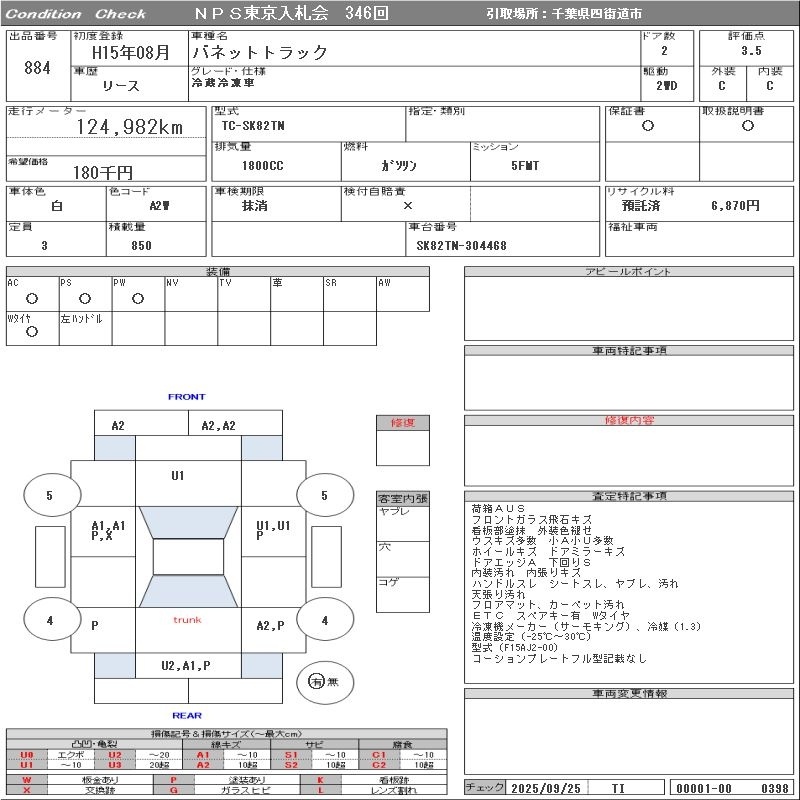Select the rear-right tire circle marked 4
This screenshot has width=800, height=800.
[323, 620]
